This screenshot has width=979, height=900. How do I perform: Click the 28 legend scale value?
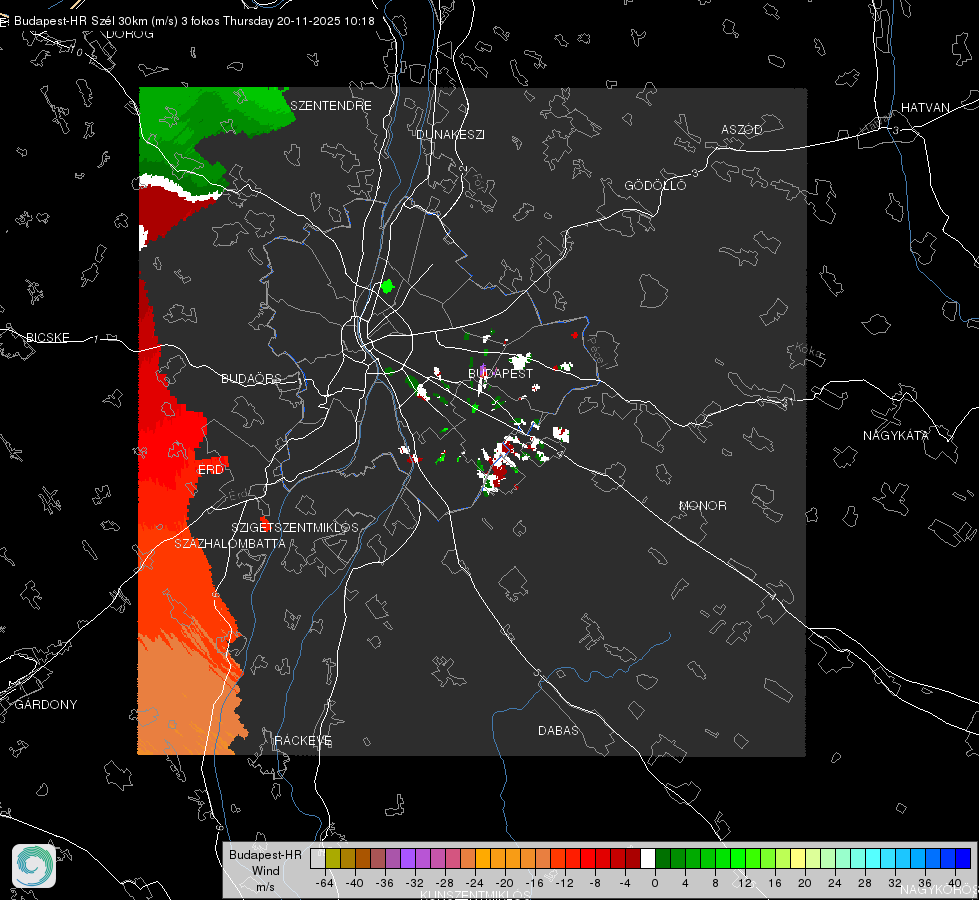[x=865, y=883]
